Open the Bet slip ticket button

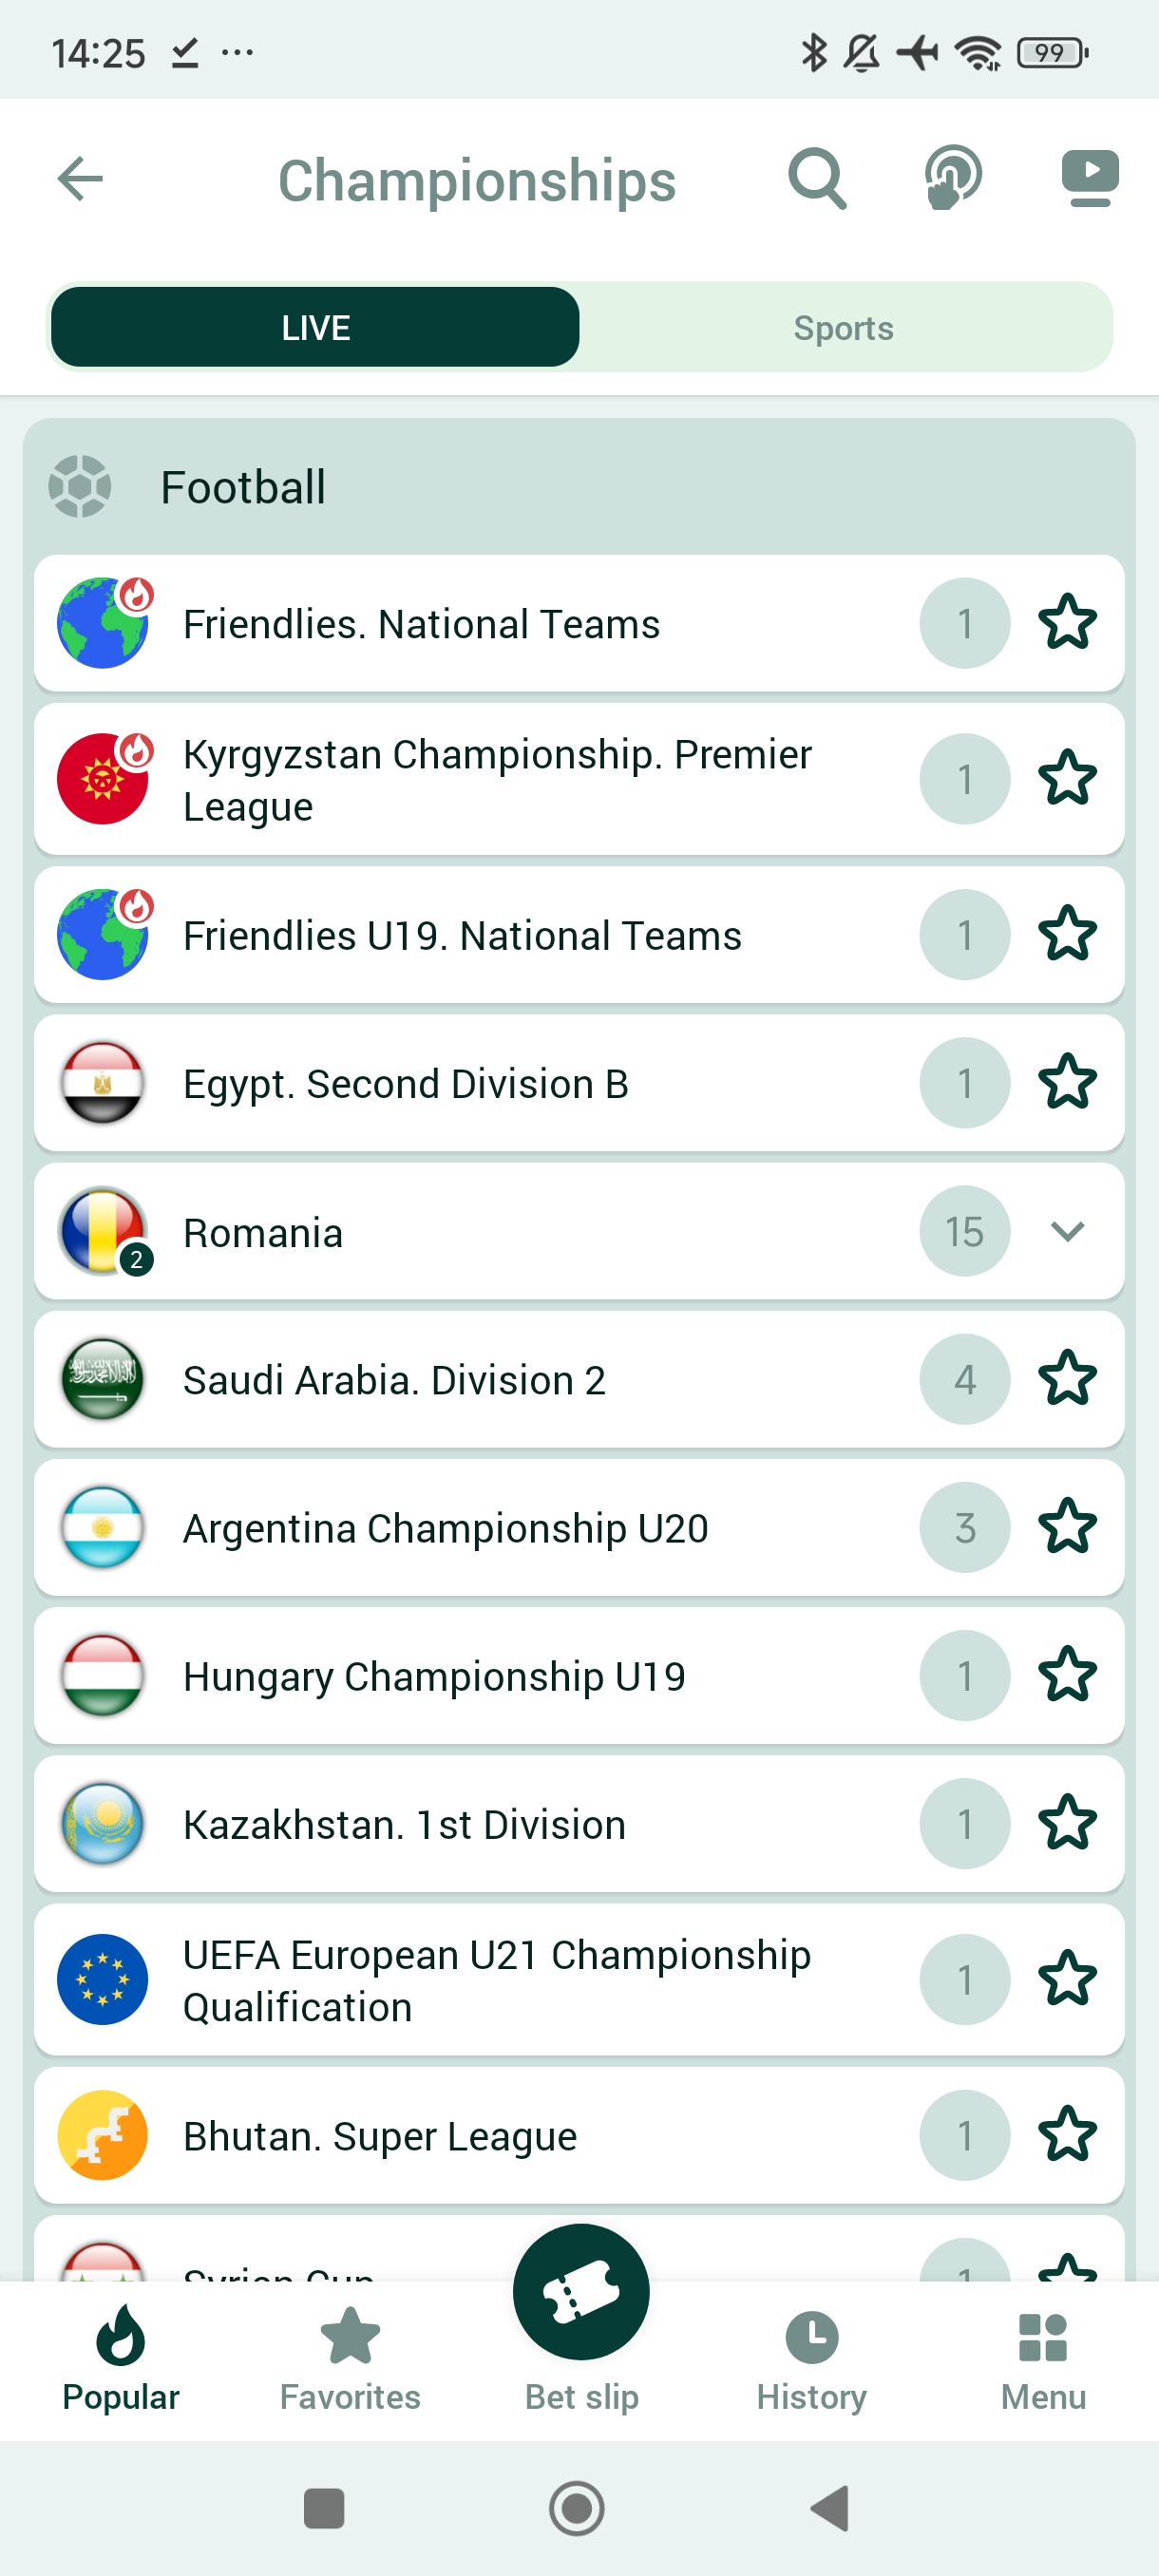tap(580, 2294)
